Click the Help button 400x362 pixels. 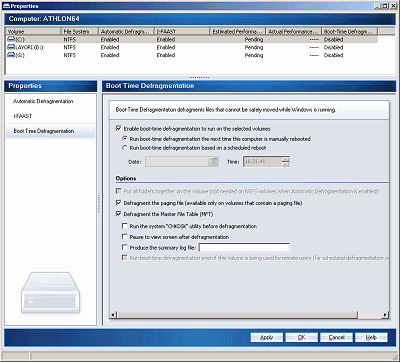point(371,337)
